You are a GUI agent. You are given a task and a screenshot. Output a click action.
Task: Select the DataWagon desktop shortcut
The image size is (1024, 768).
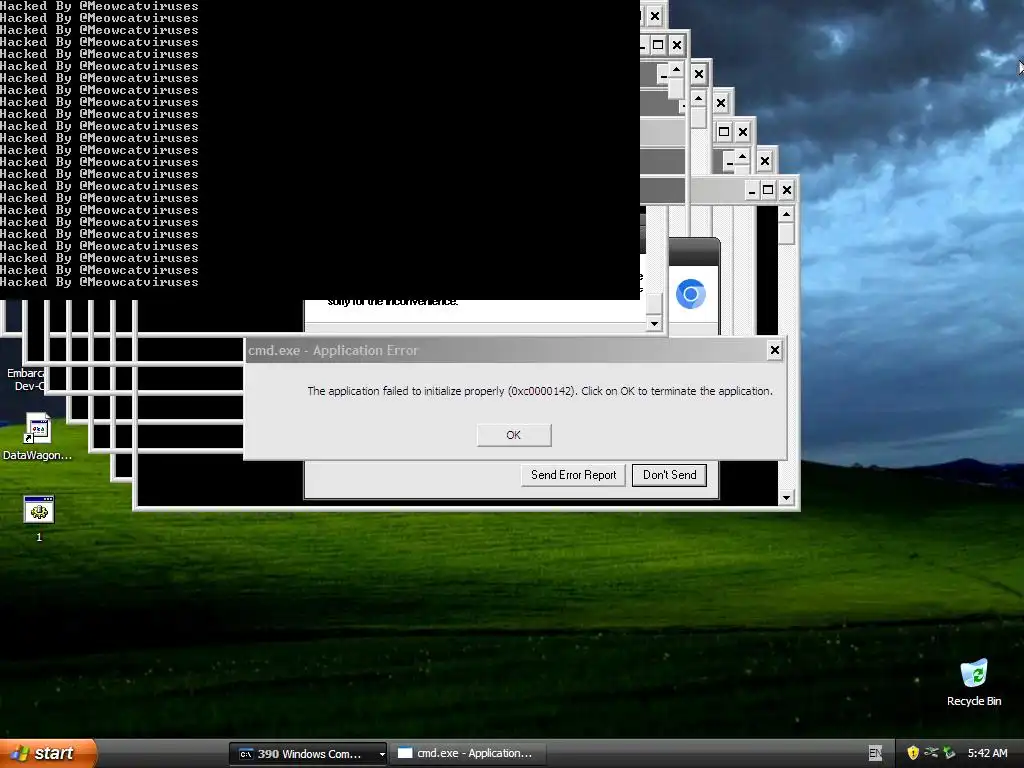tap(37, 436)
